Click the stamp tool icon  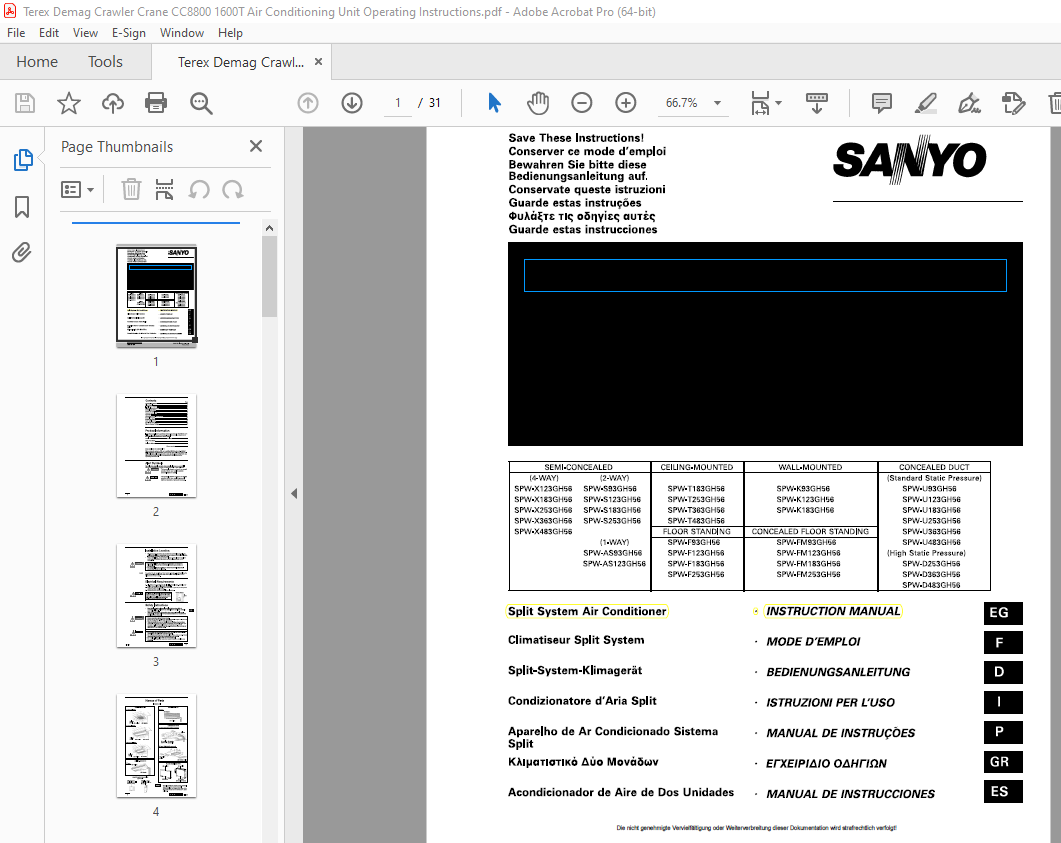click(1013, 103)
